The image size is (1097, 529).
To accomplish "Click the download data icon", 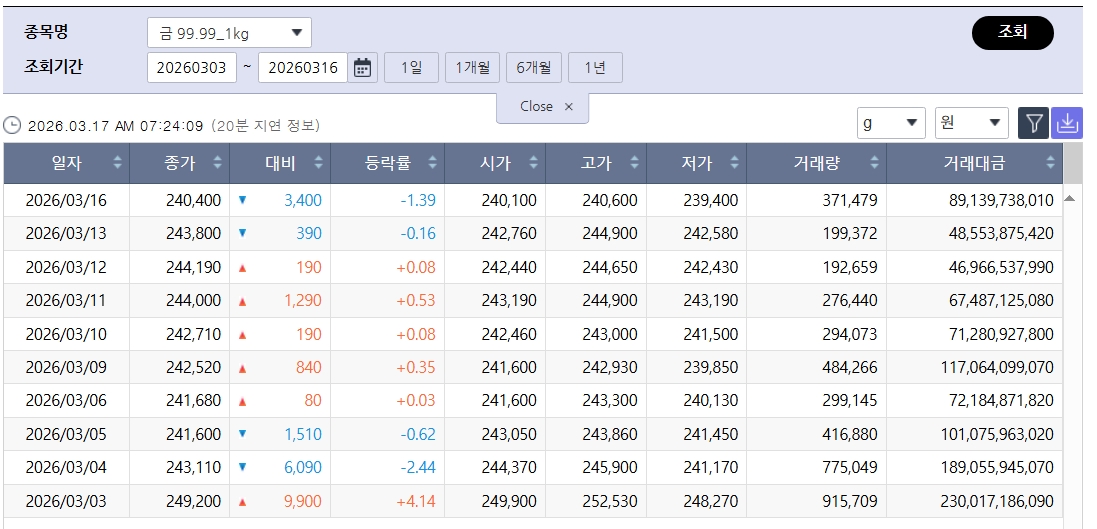I will pos(1066,123).
